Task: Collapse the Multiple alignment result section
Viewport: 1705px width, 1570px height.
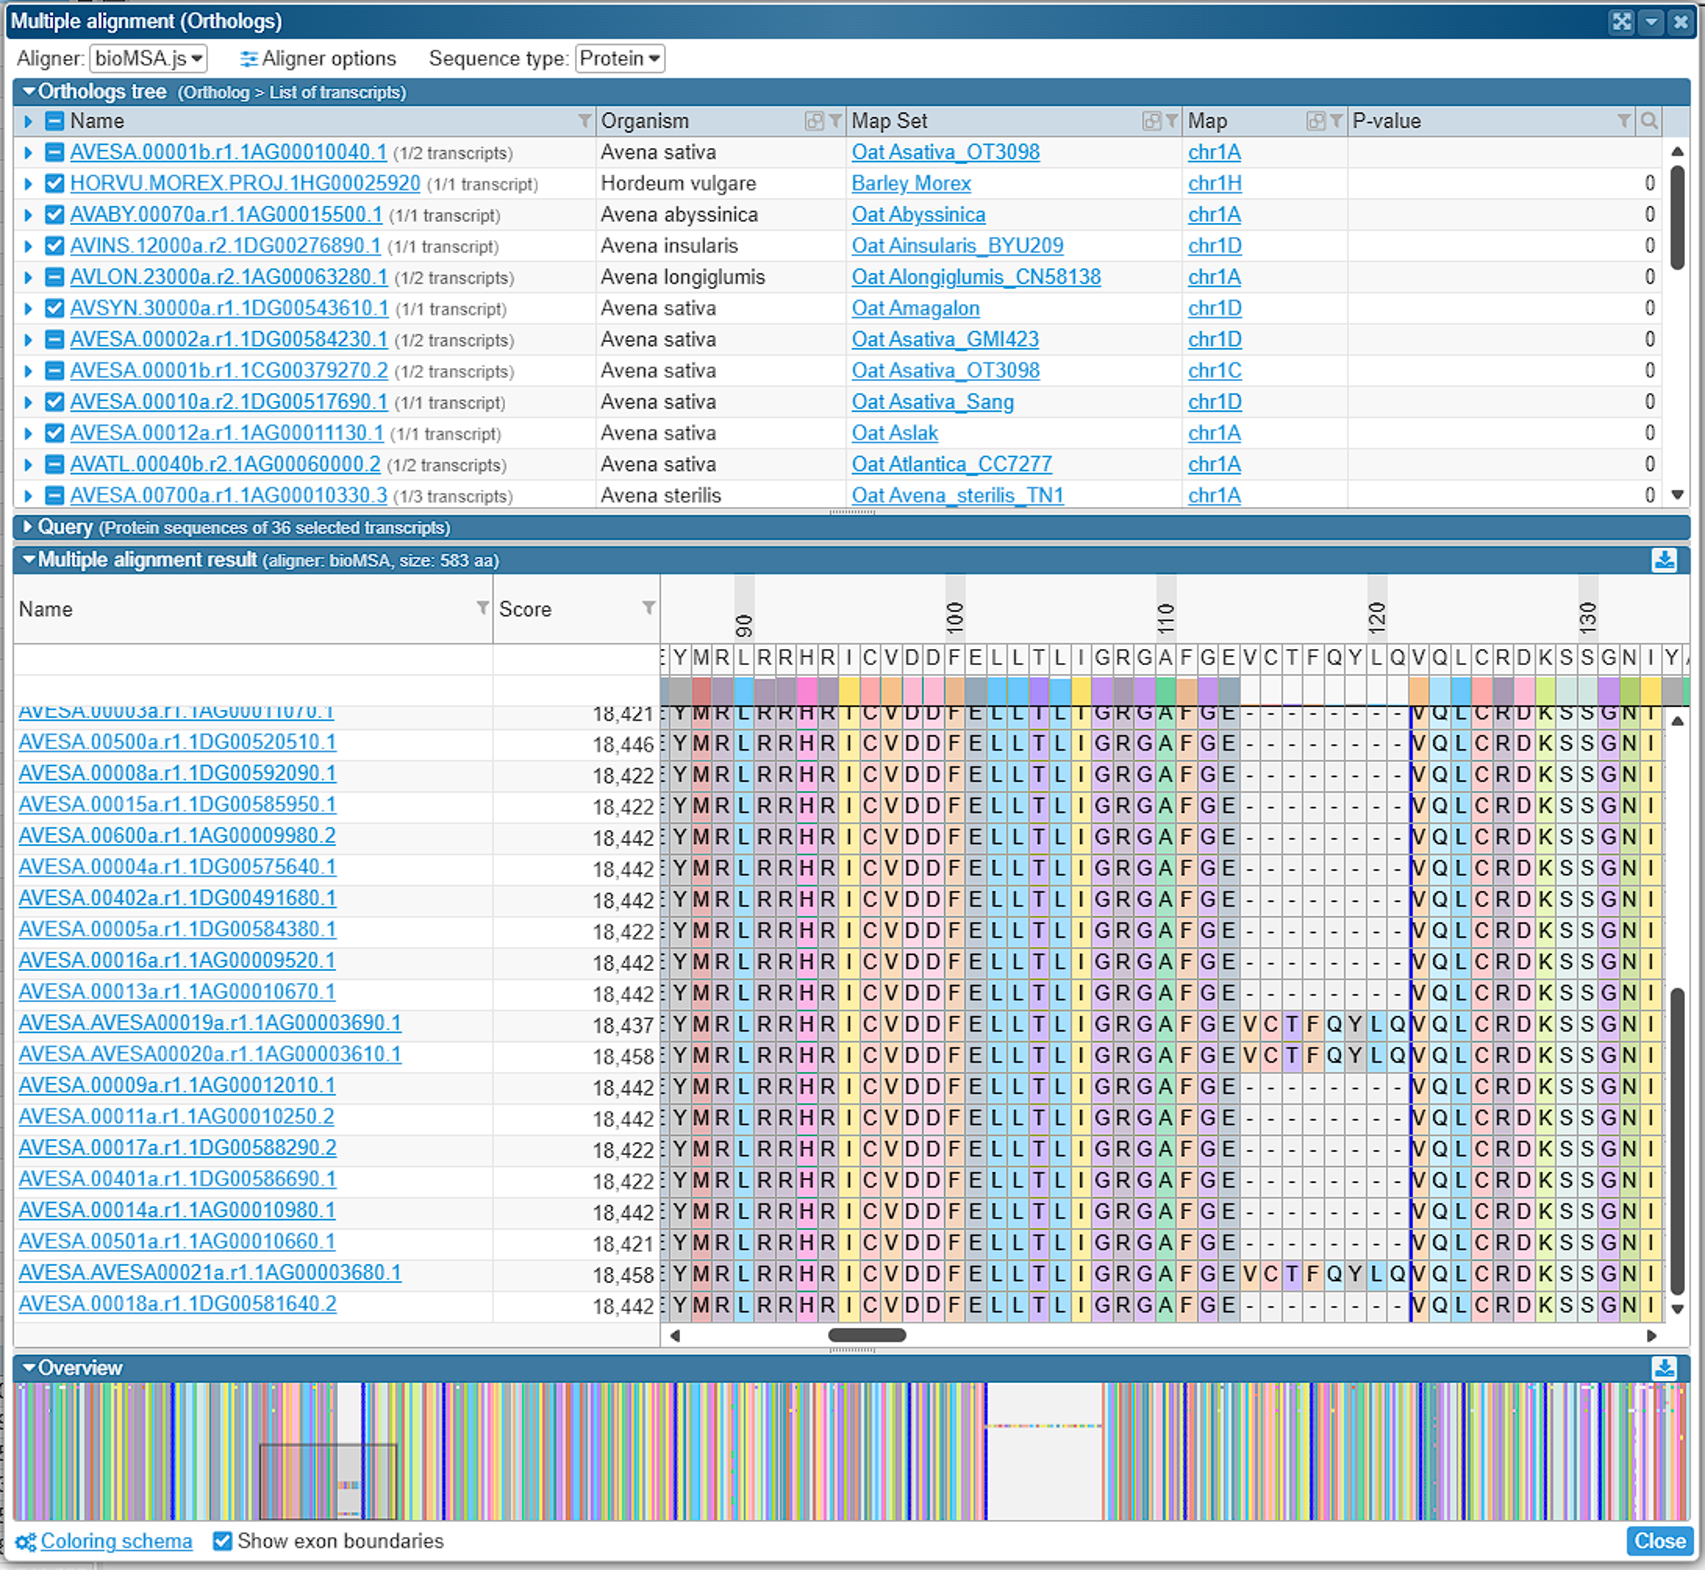Action: (28, 560)
